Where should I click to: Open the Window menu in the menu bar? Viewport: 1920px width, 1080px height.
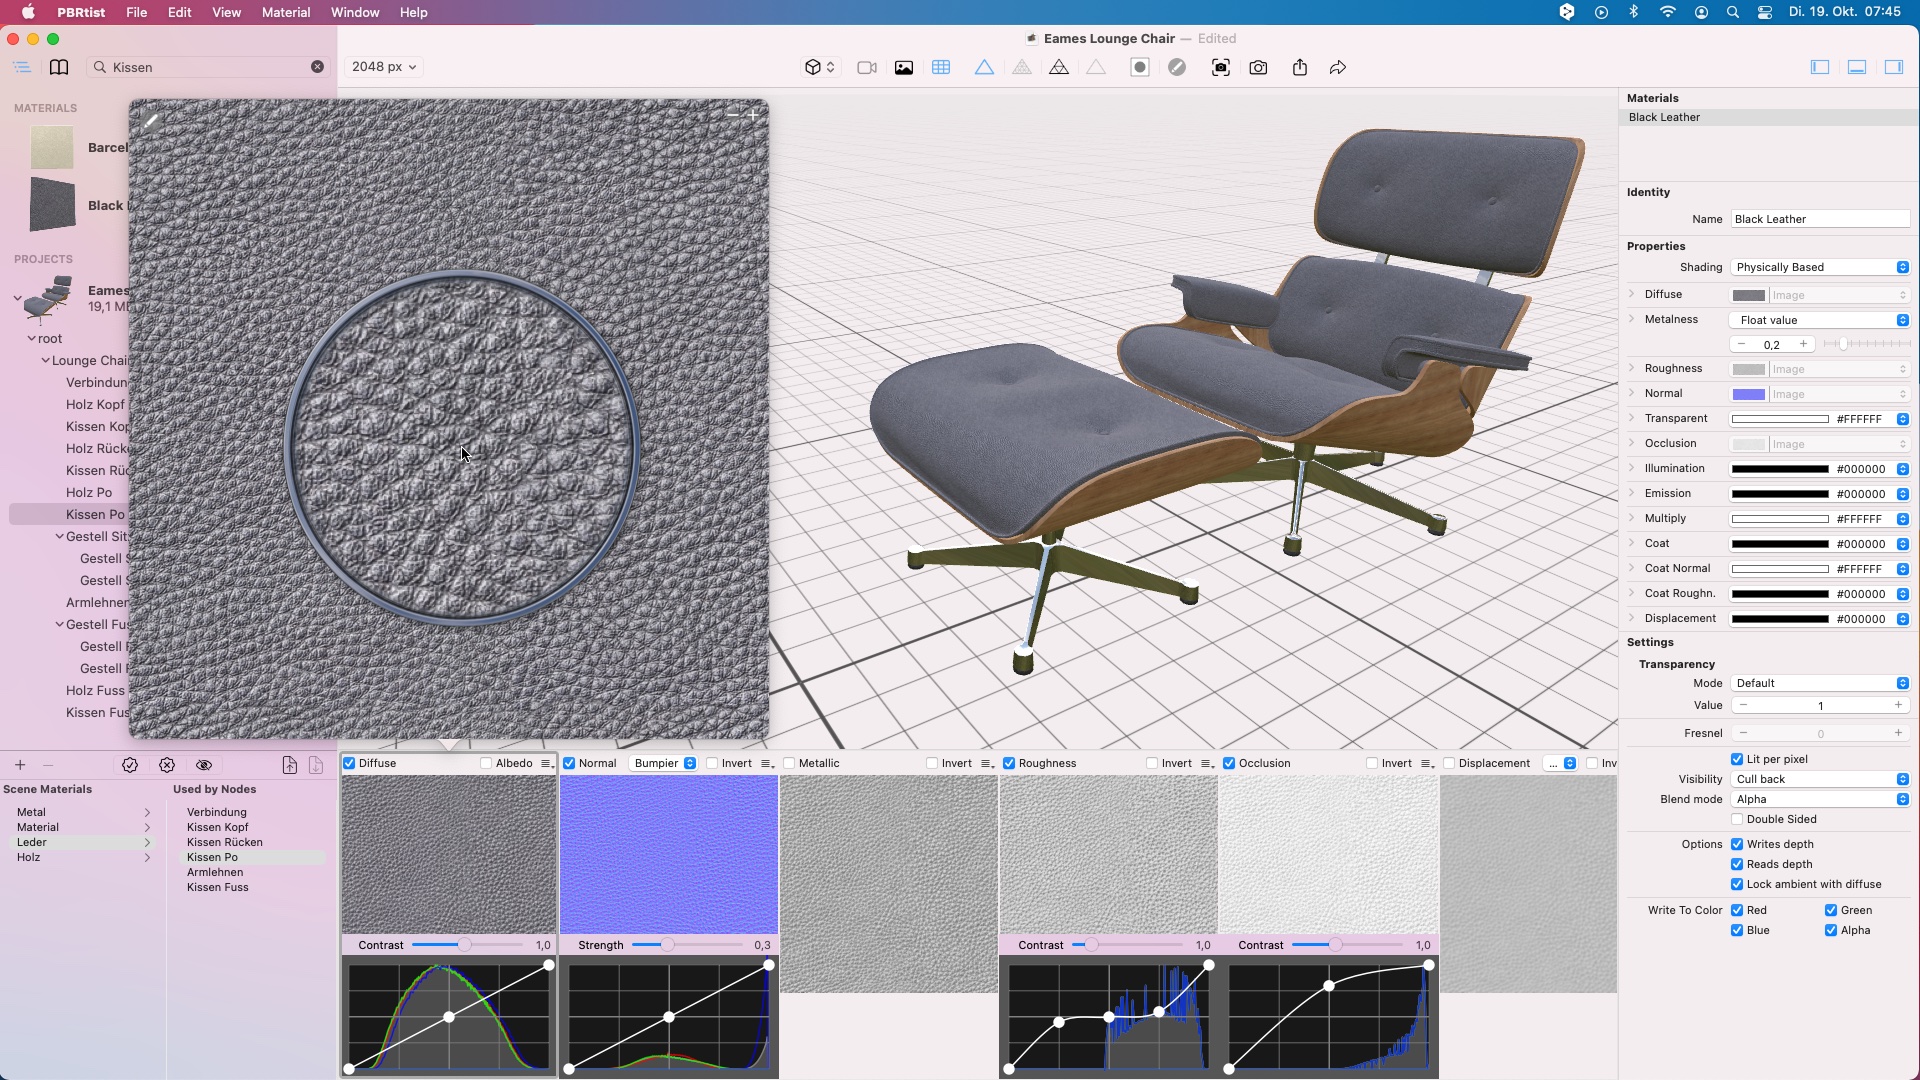pyautogui.click(x=354, y=12)
